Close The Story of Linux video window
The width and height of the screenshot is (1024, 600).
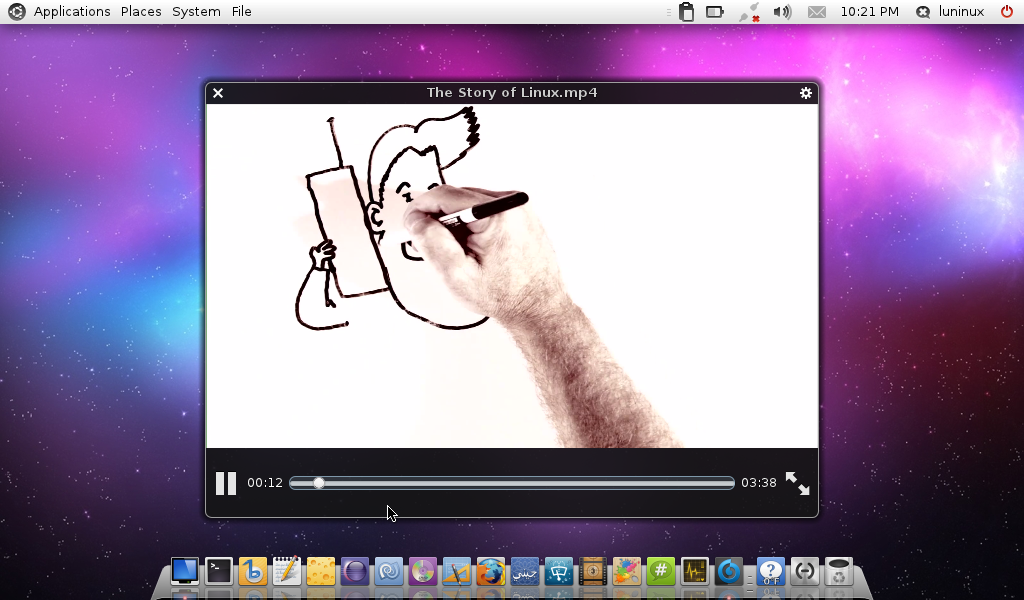pos(218,93)
